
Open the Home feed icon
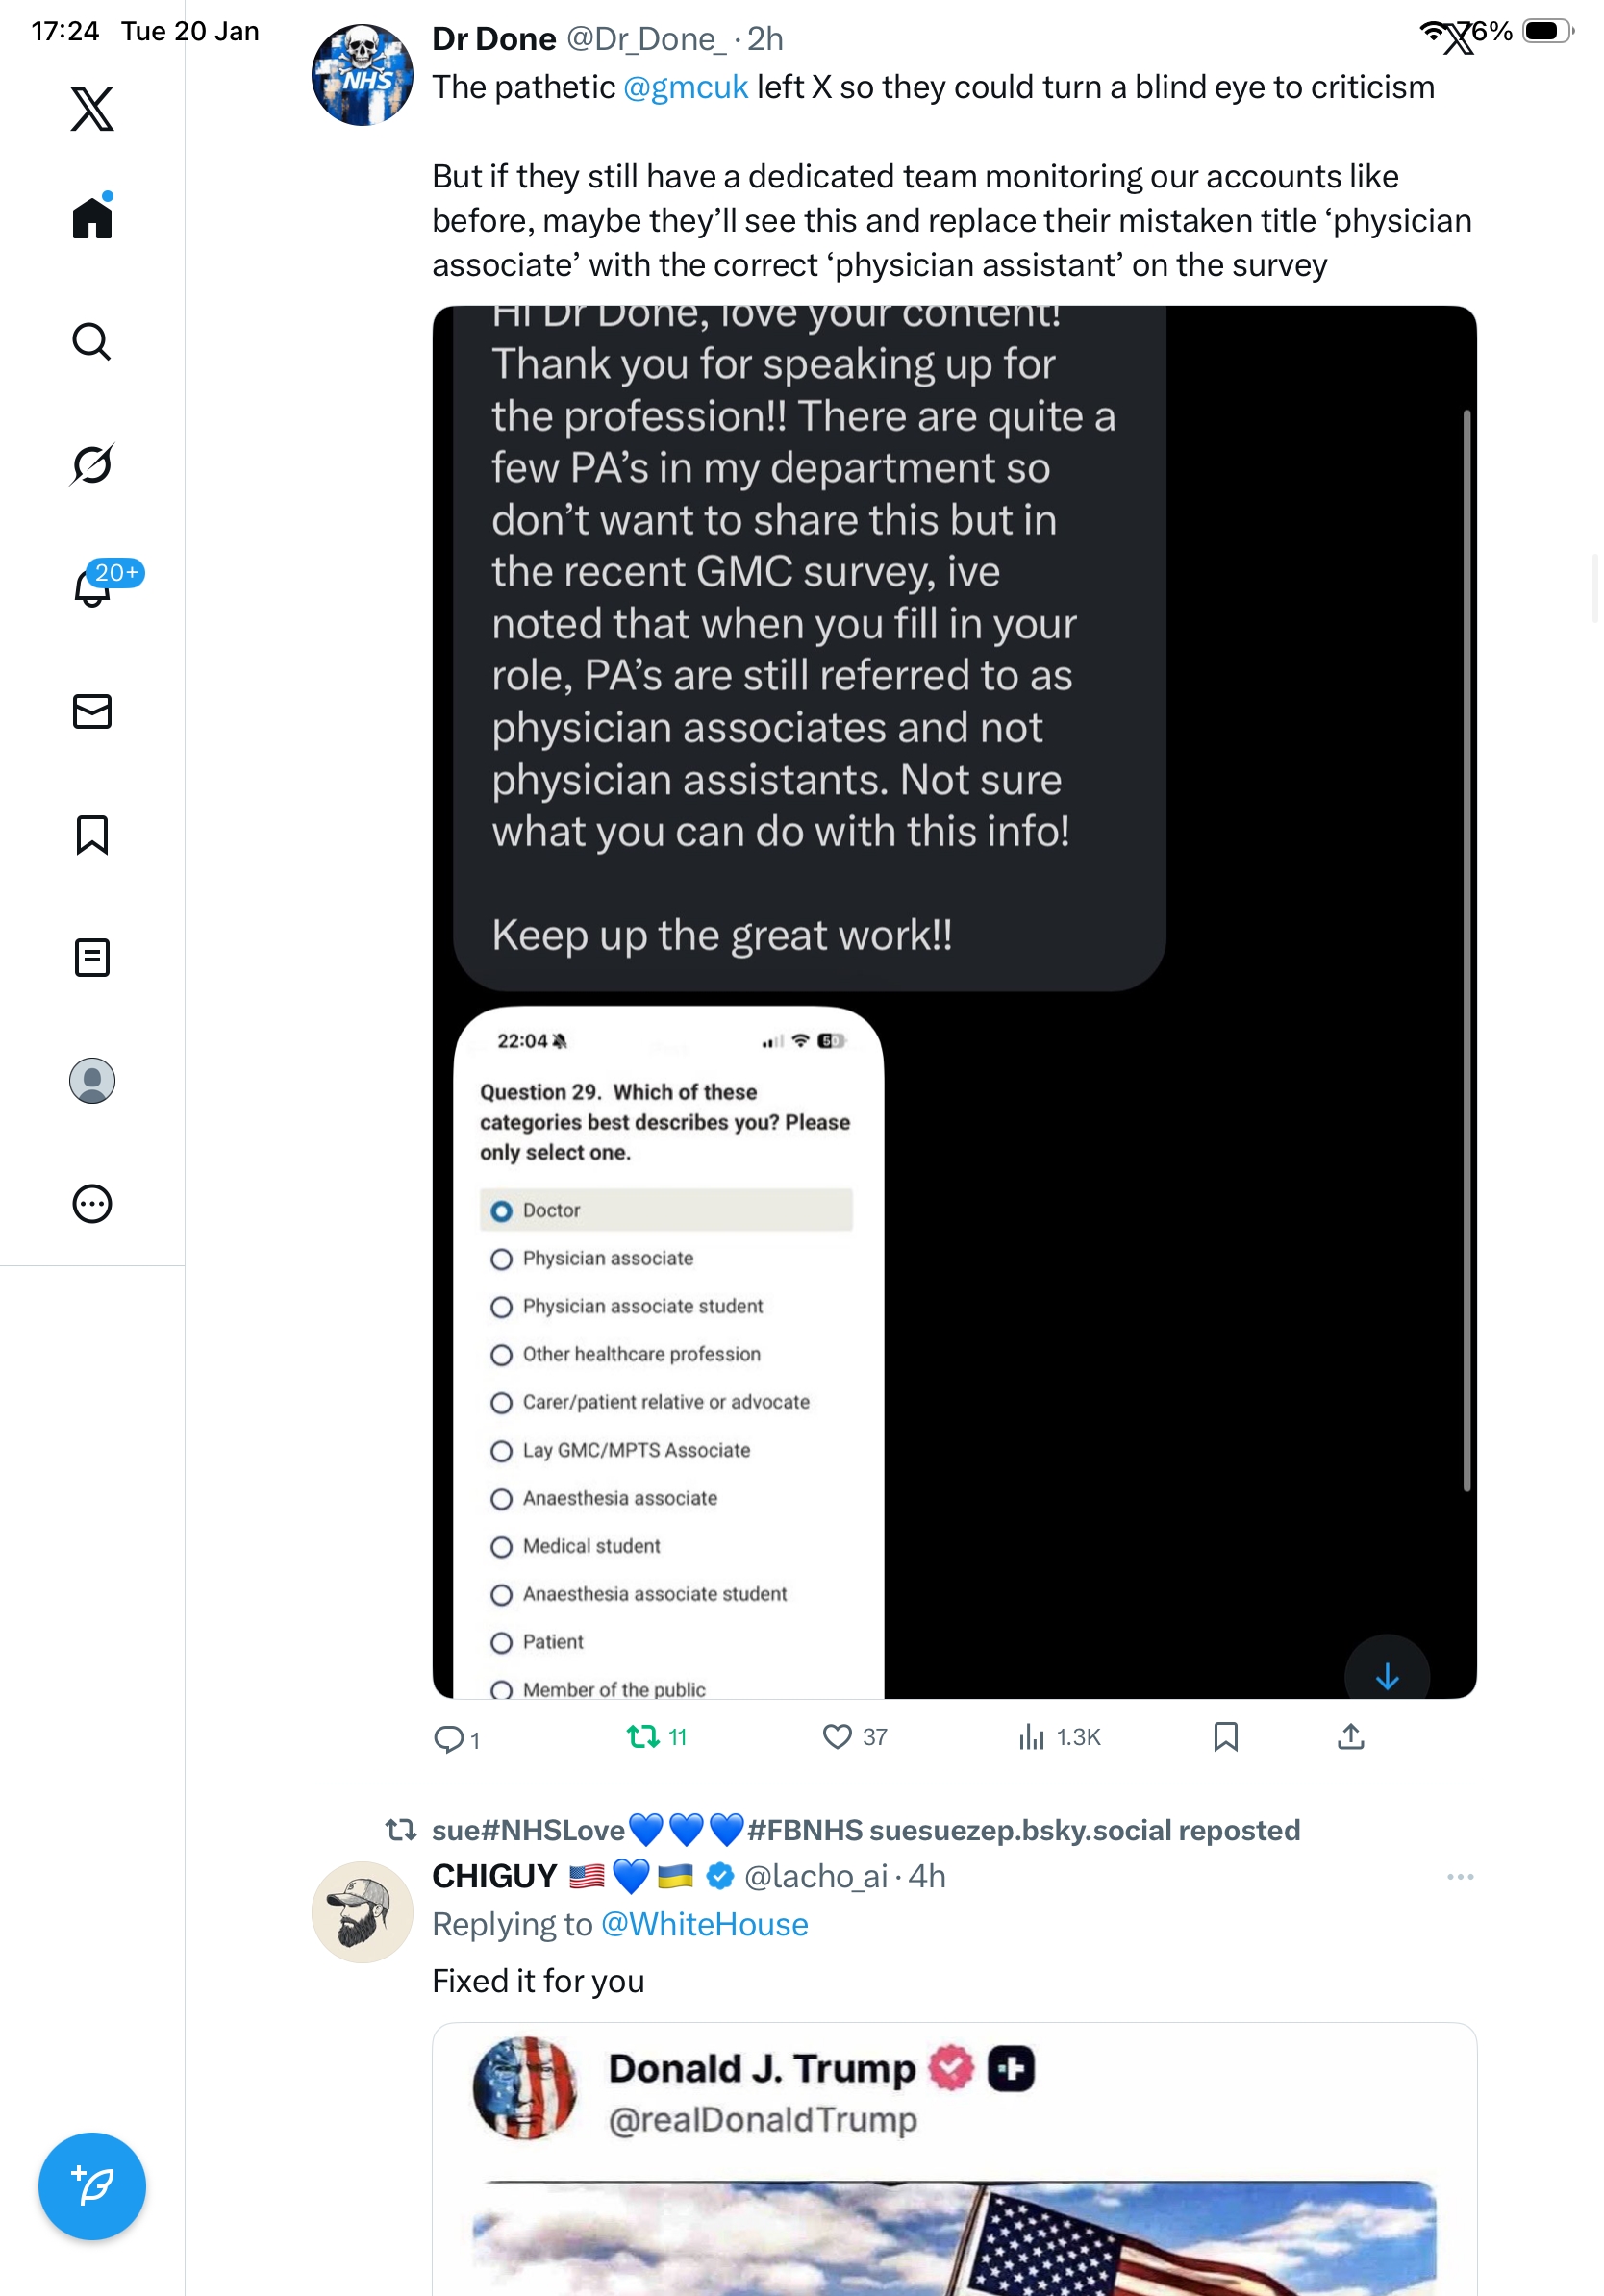(92, 217)
